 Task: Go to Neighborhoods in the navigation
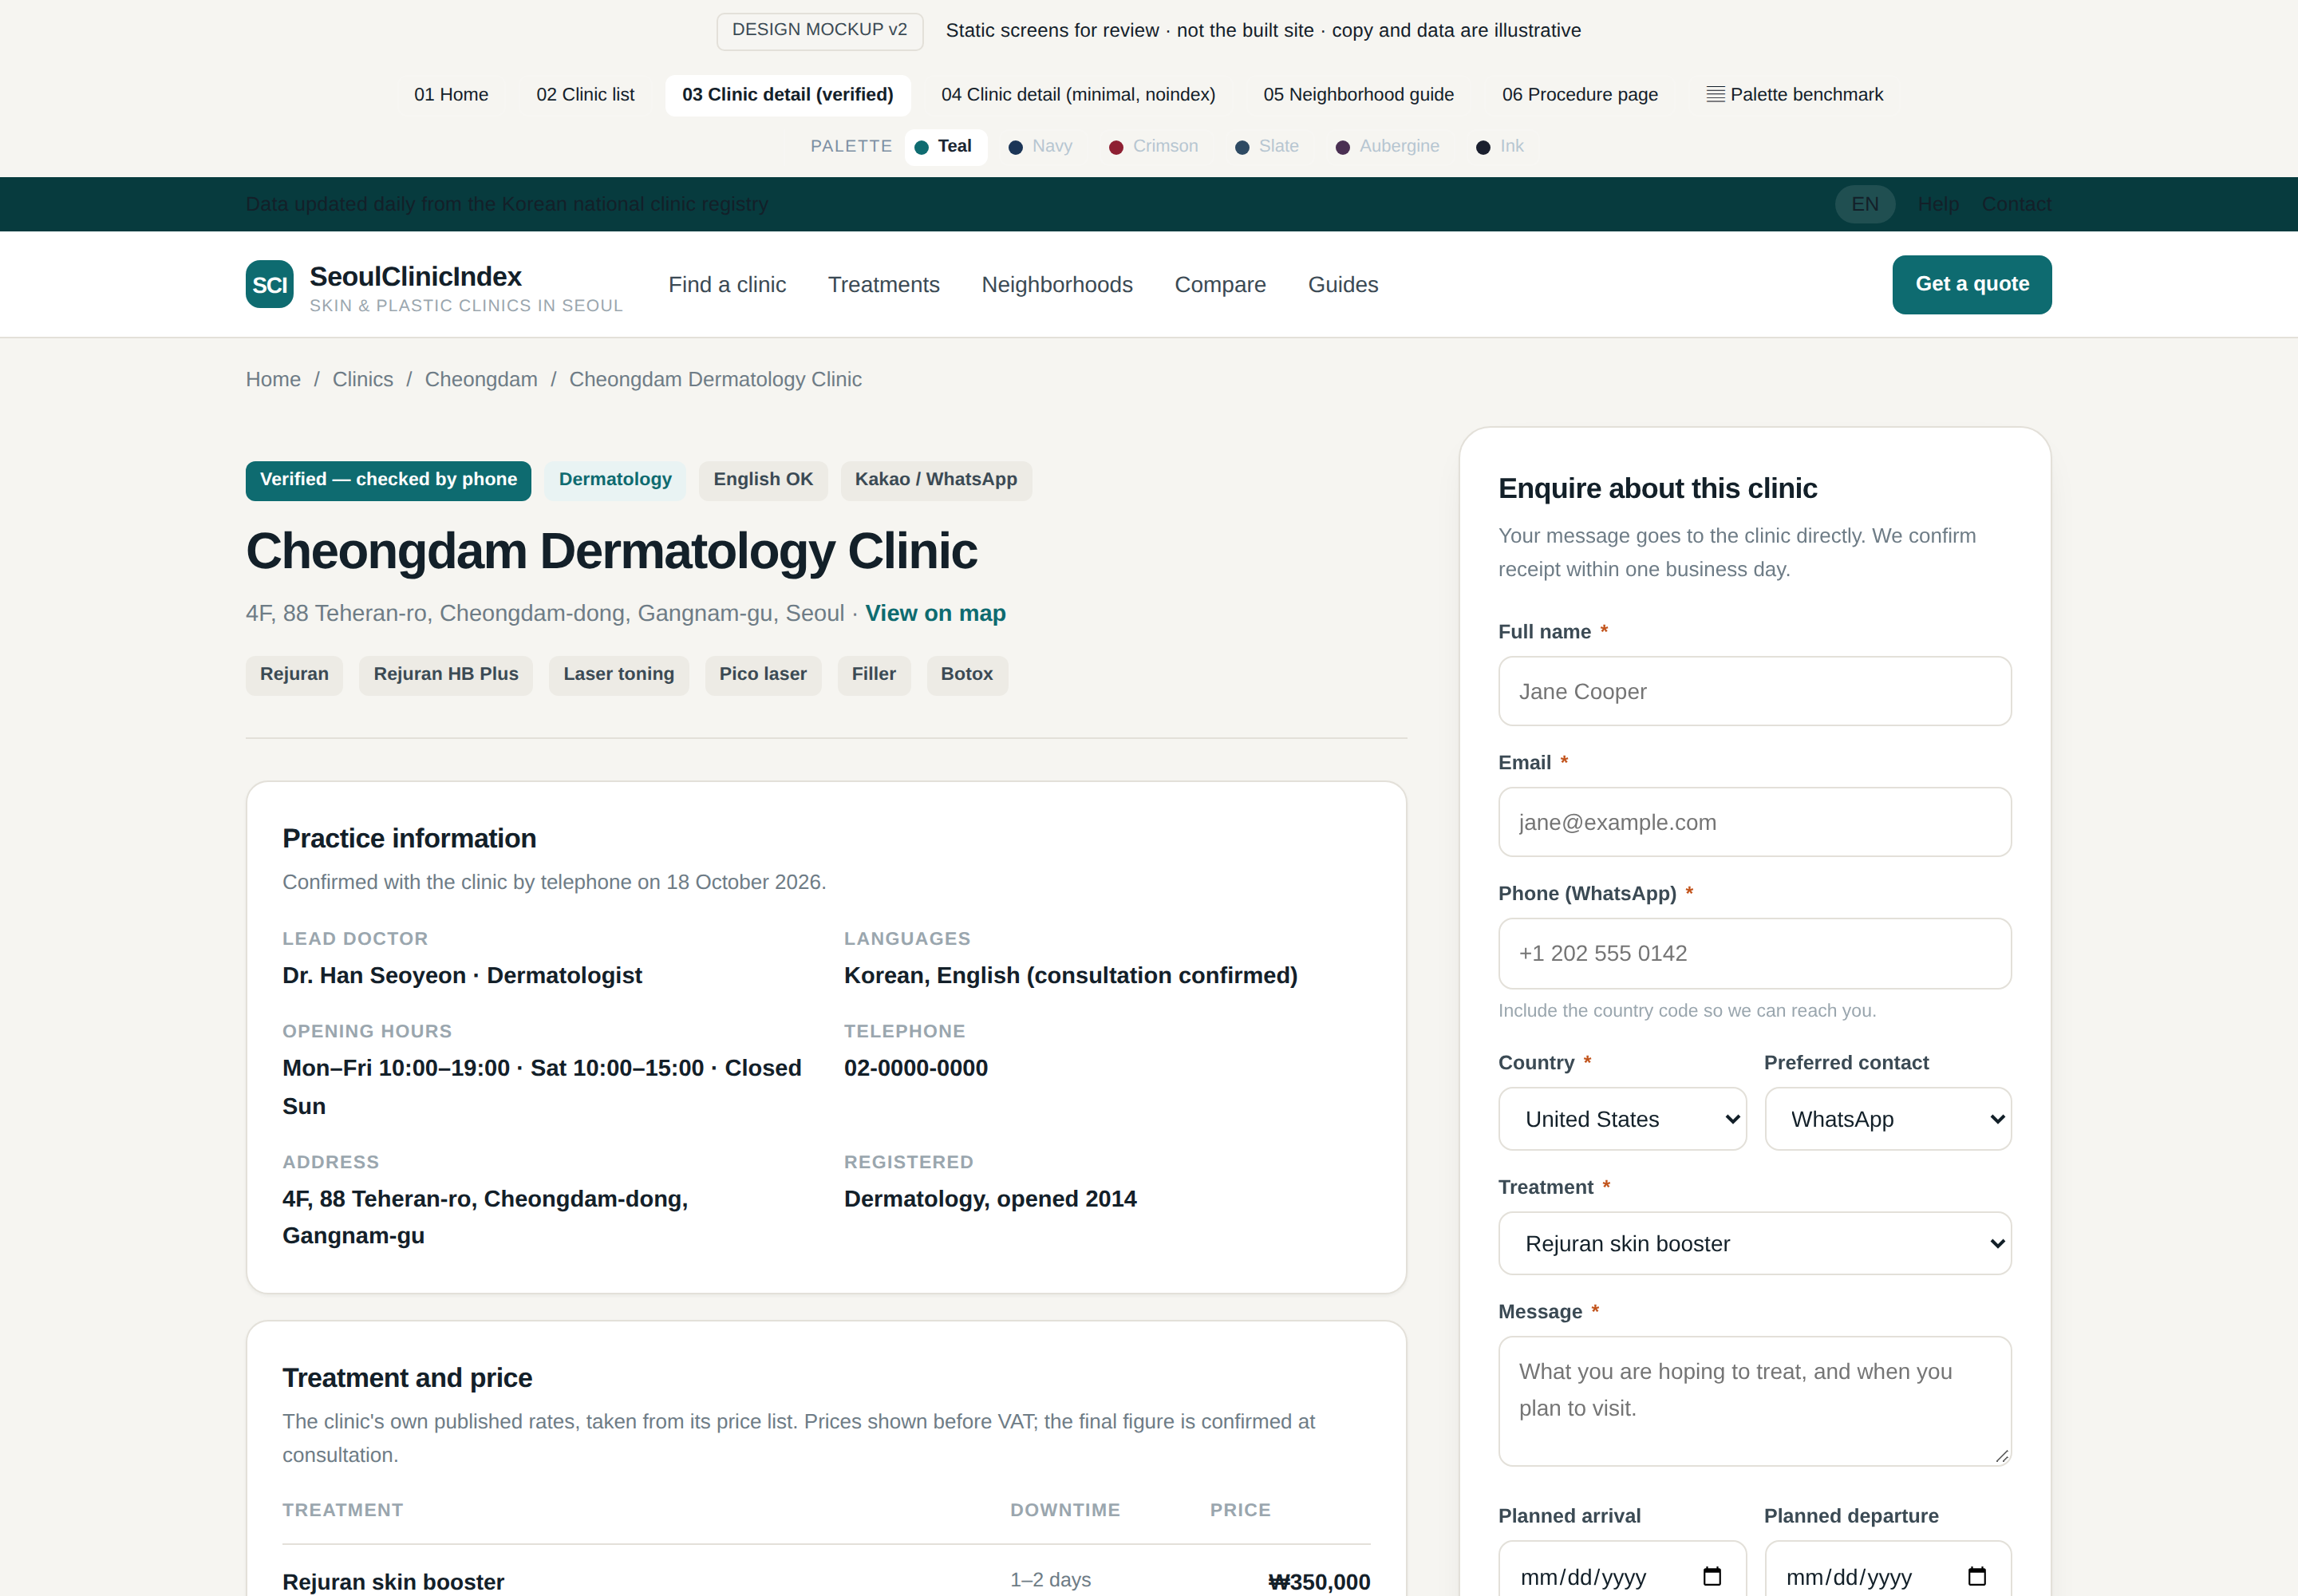[x=1057, y=285]
